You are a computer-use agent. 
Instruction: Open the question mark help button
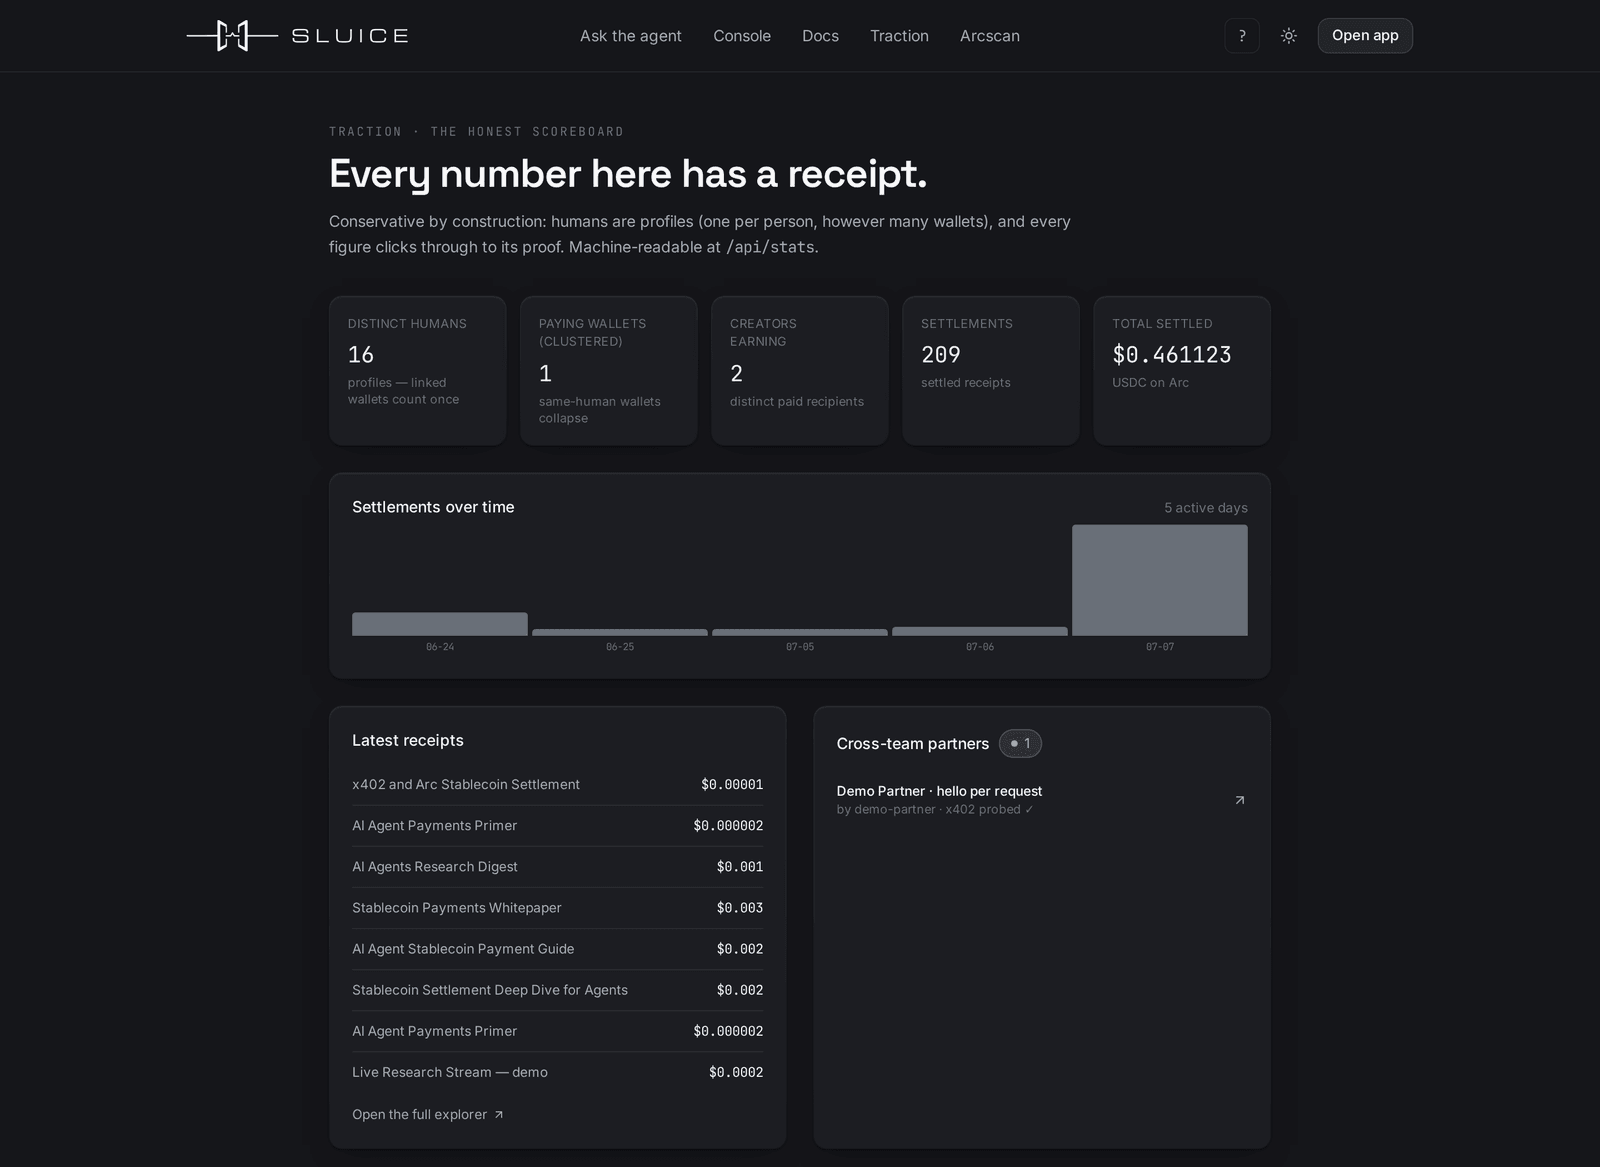[1242, 36]
